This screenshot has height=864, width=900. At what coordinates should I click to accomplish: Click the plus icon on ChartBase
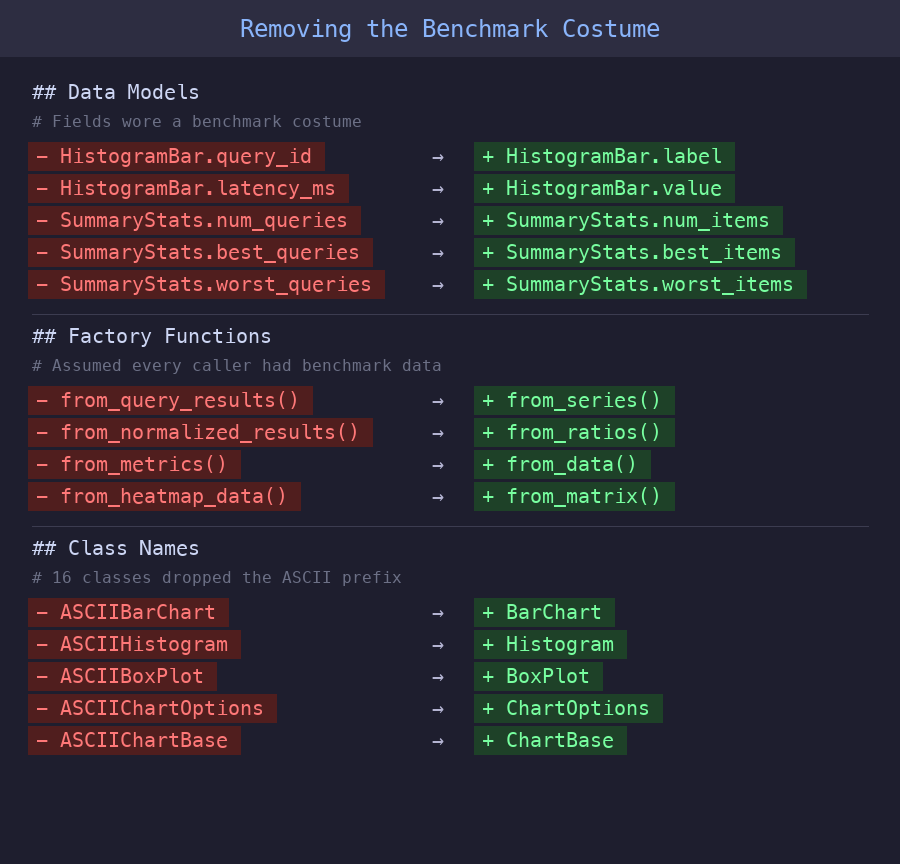pos(488,740)
